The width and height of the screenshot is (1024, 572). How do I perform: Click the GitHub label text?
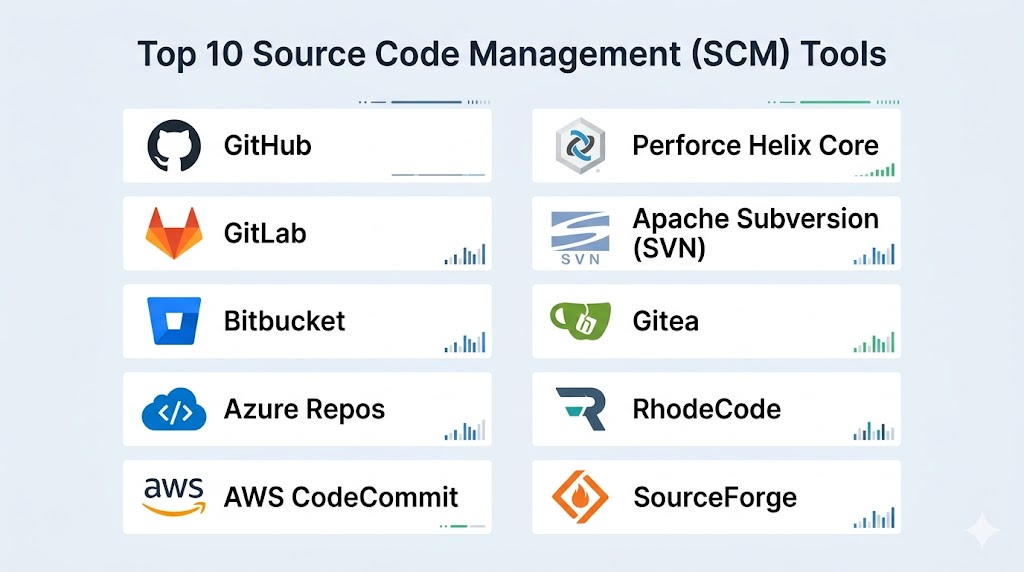pyautogui.click(x=267, y=146)
